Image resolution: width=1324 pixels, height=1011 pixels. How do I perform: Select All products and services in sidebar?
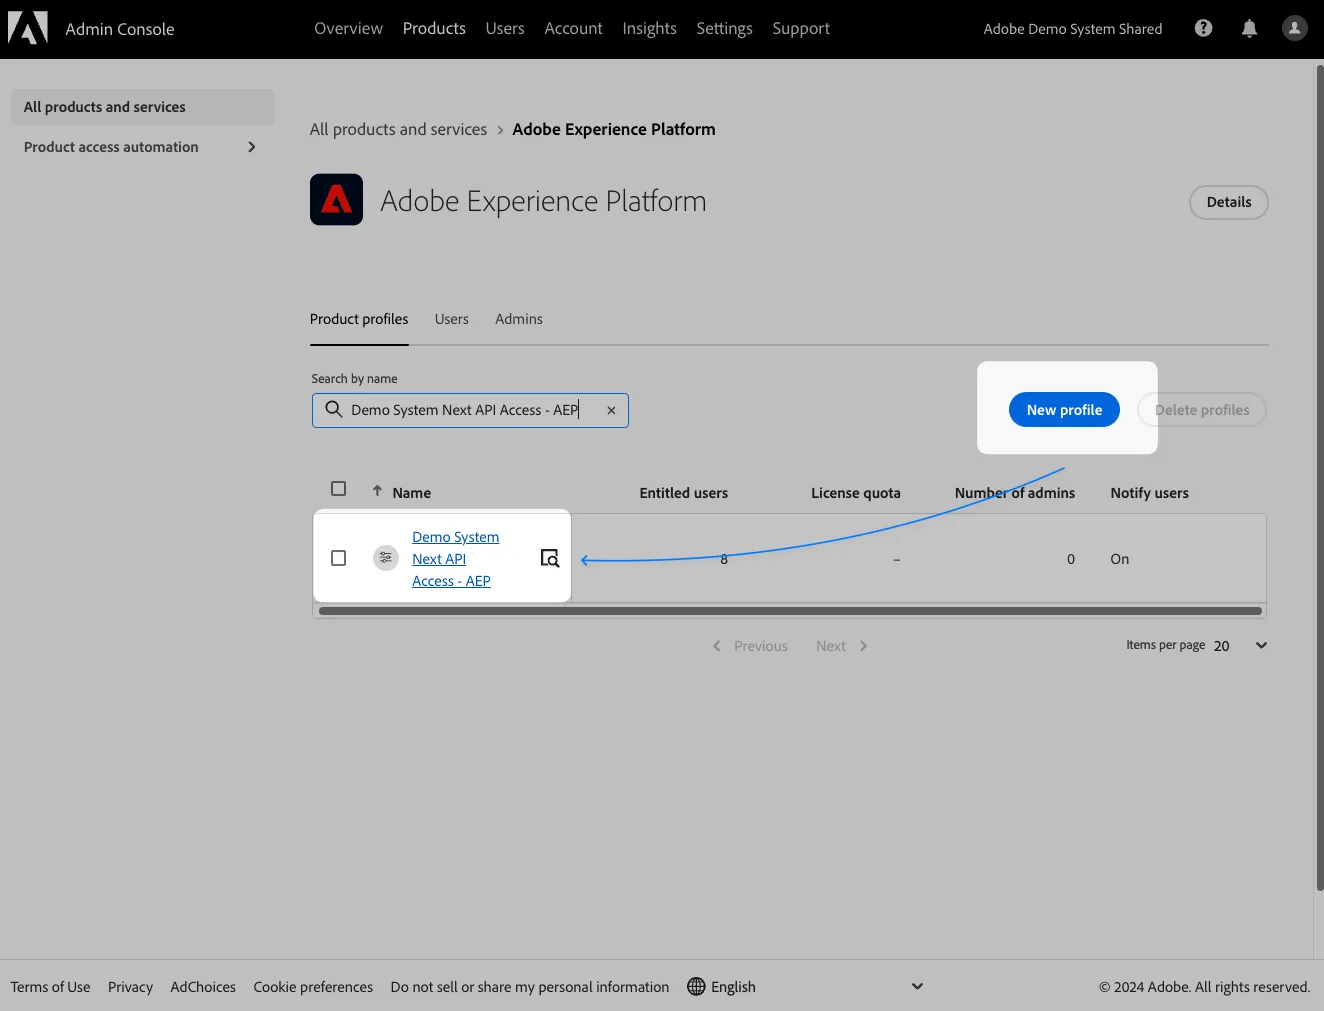coord(143,107)
